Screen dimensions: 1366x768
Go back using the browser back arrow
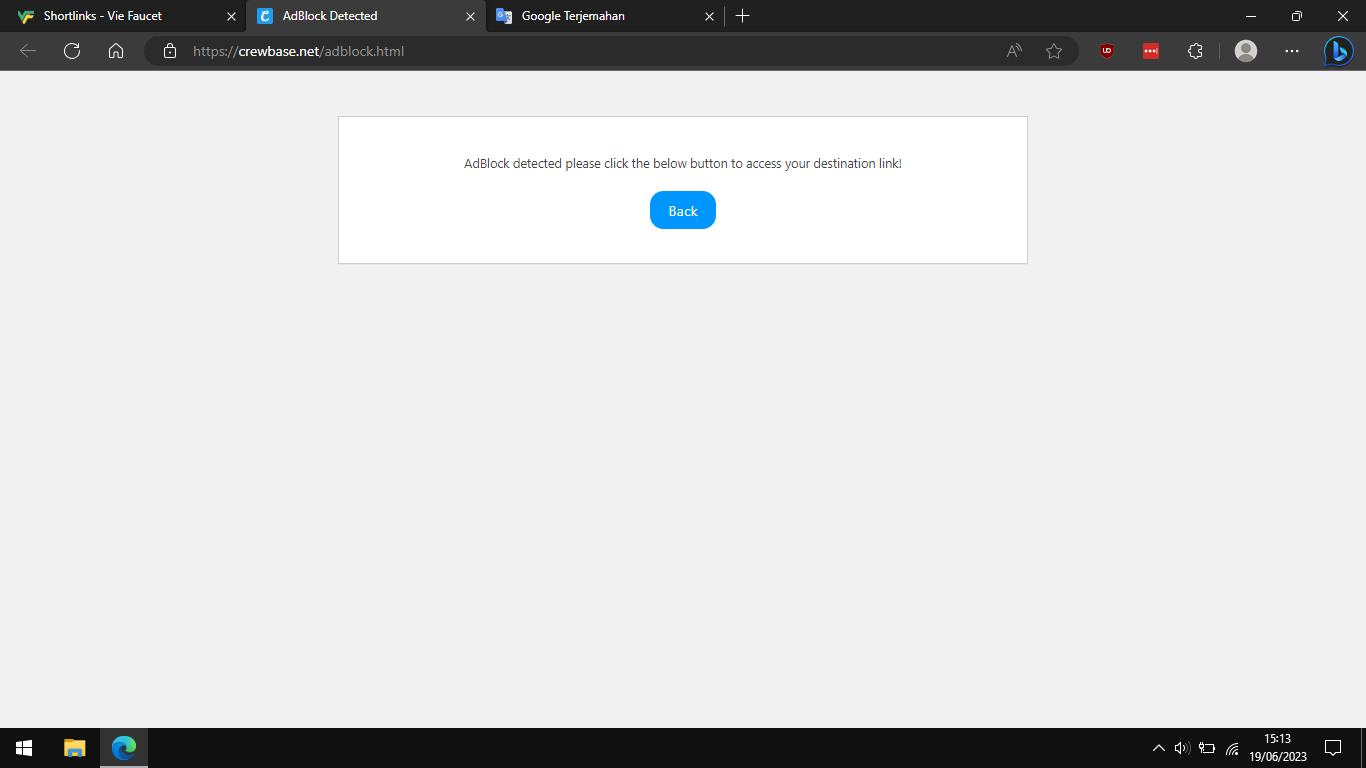26,51
